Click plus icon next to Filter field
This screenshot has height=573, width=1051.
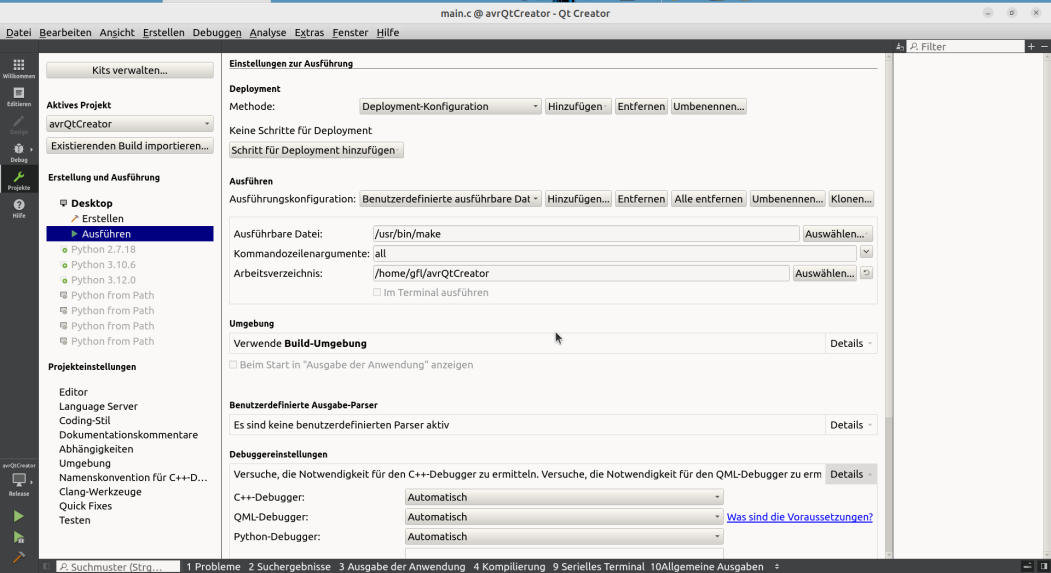(1031, 46)
